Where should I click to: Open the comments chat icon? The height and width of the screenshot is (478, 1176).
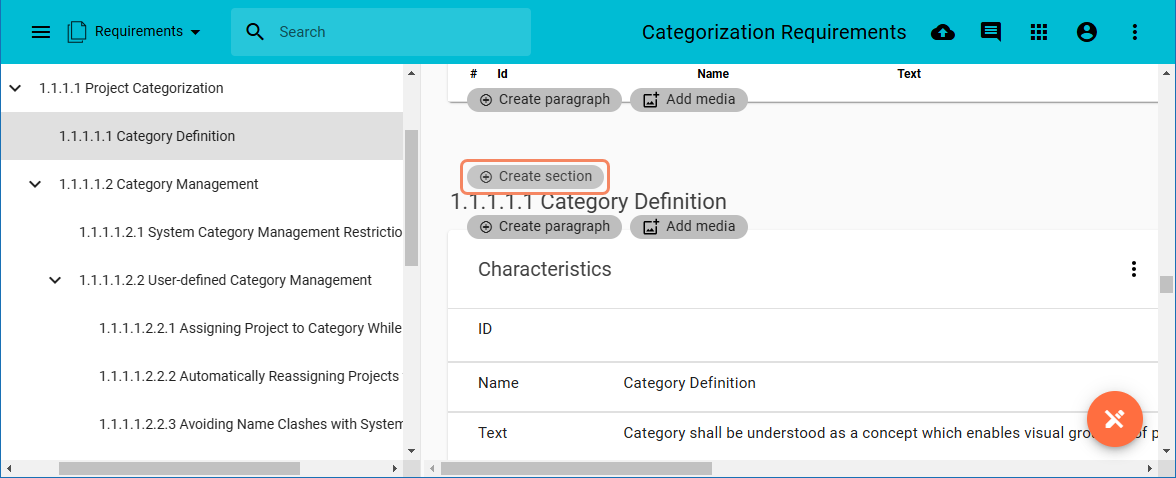pyautogui.click(x=990, y=32)
